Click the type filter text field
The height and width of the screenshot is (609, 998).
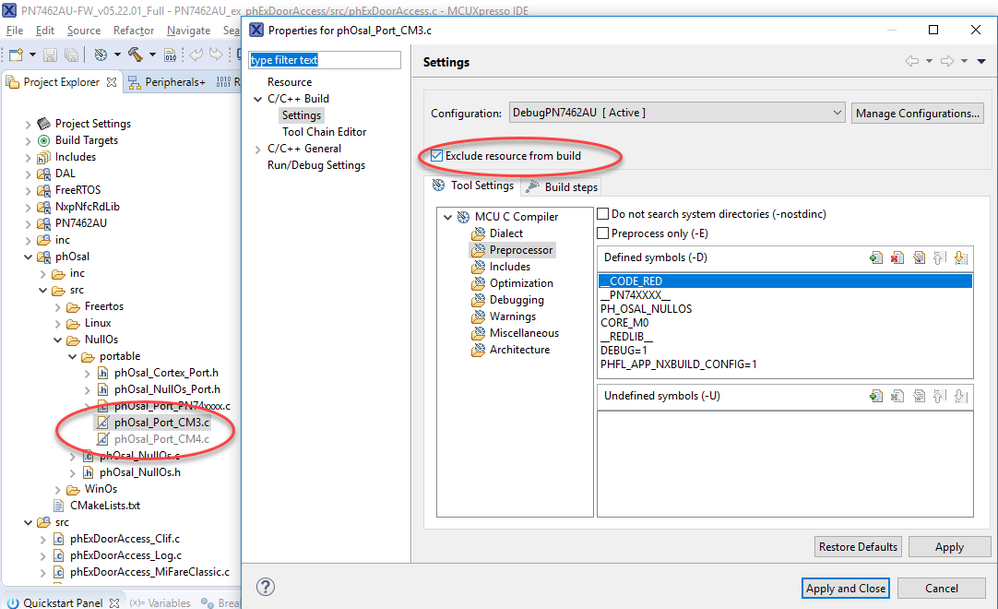coord(325,60)
